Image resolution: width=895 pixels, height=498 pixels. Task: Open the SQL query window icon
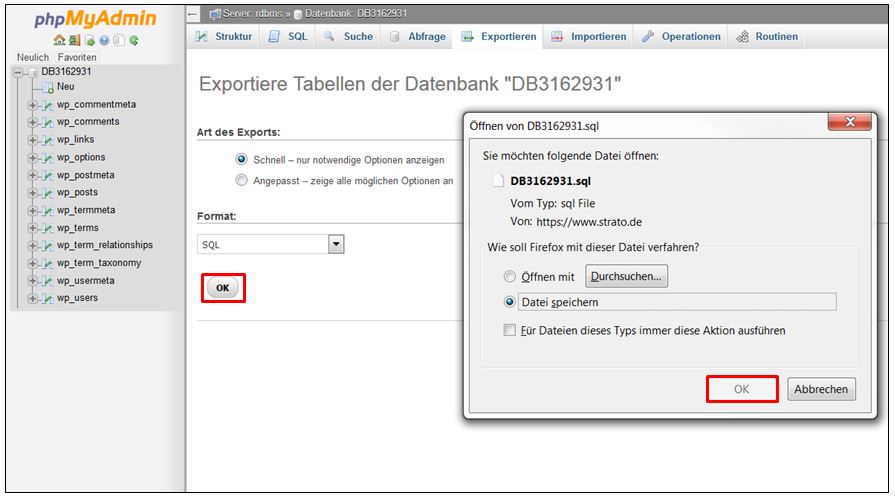[x=90, y=40]
